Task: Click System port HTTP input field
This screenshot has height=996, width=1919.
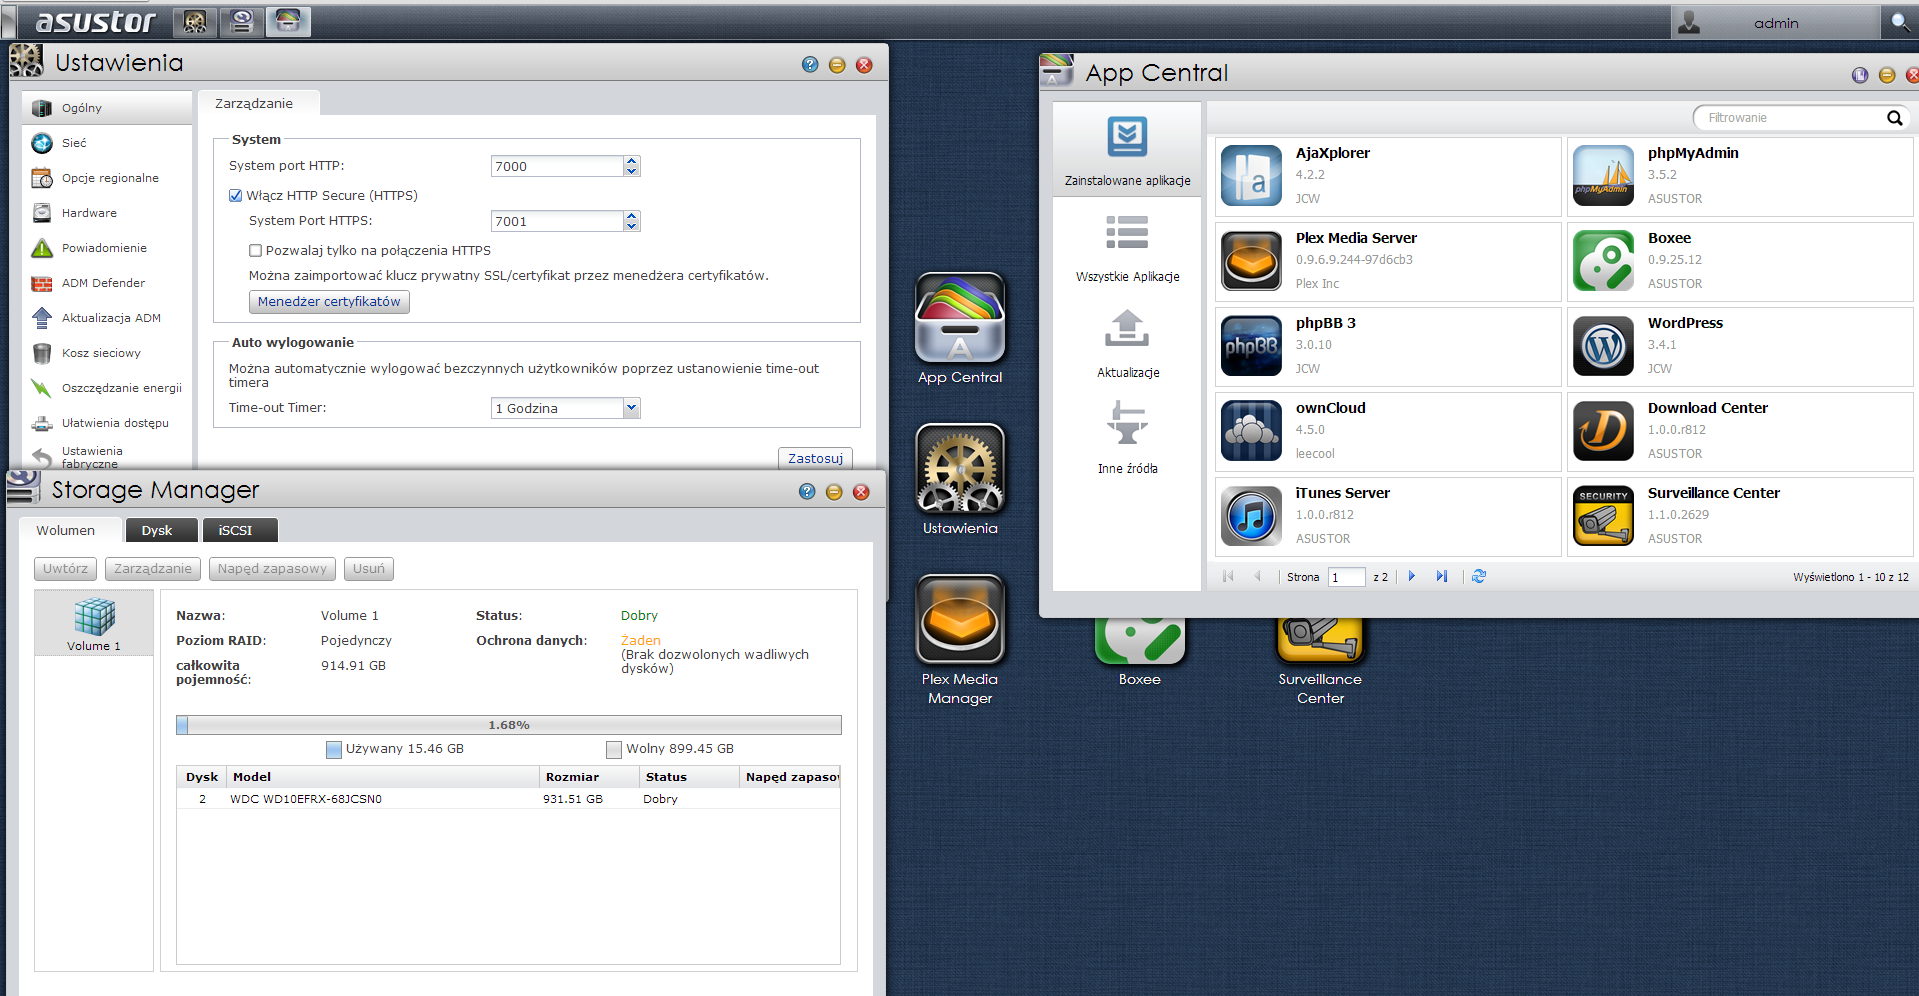Action: pyautogui.click(x=557, y=166)
